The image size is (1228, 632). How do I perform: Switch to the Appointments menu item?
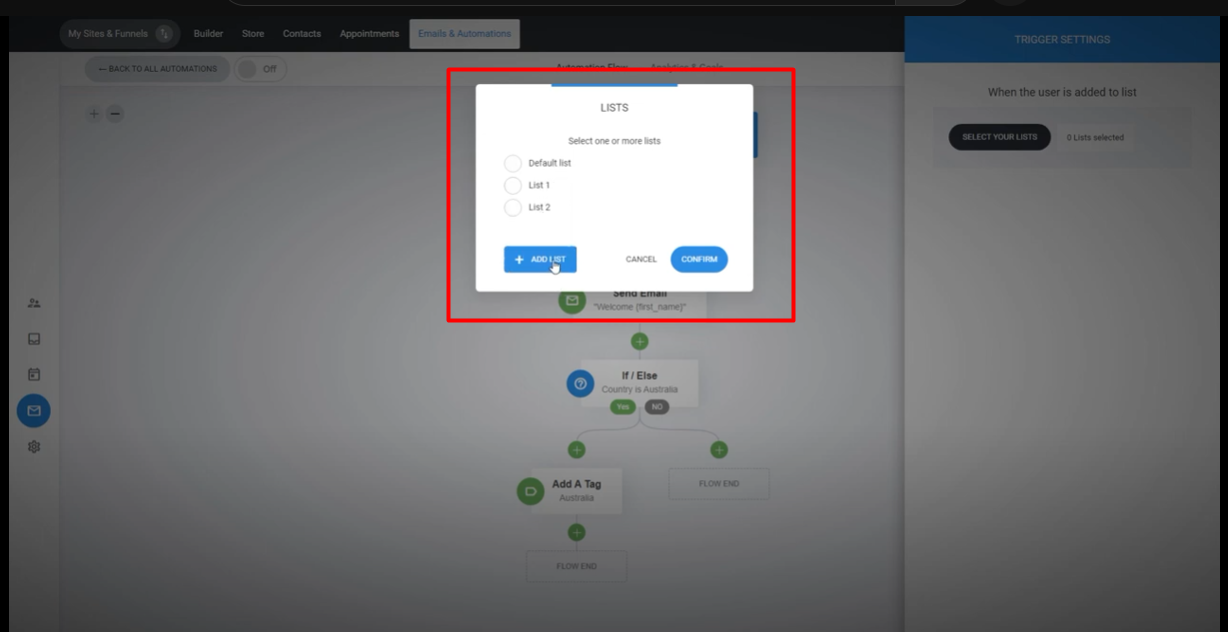[369, 34]
